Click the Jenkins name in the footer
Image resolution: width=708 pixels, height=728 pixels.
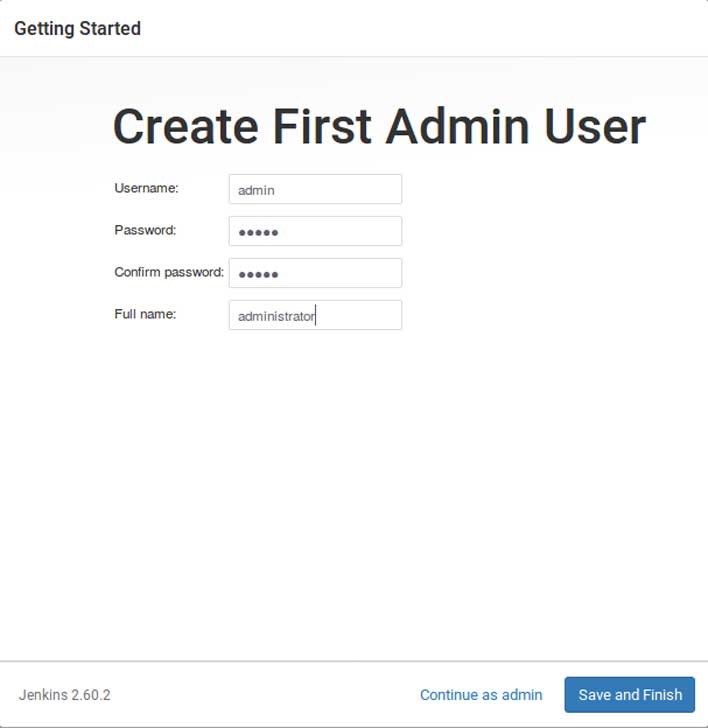[43, 695]
